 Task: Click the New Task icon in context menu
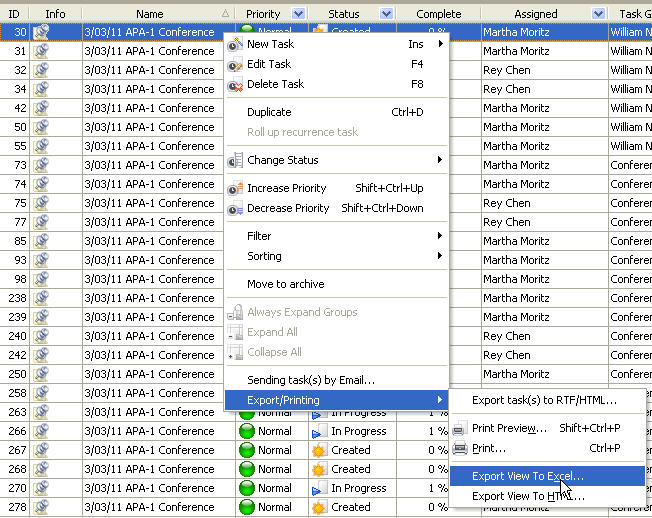(235, 45)
